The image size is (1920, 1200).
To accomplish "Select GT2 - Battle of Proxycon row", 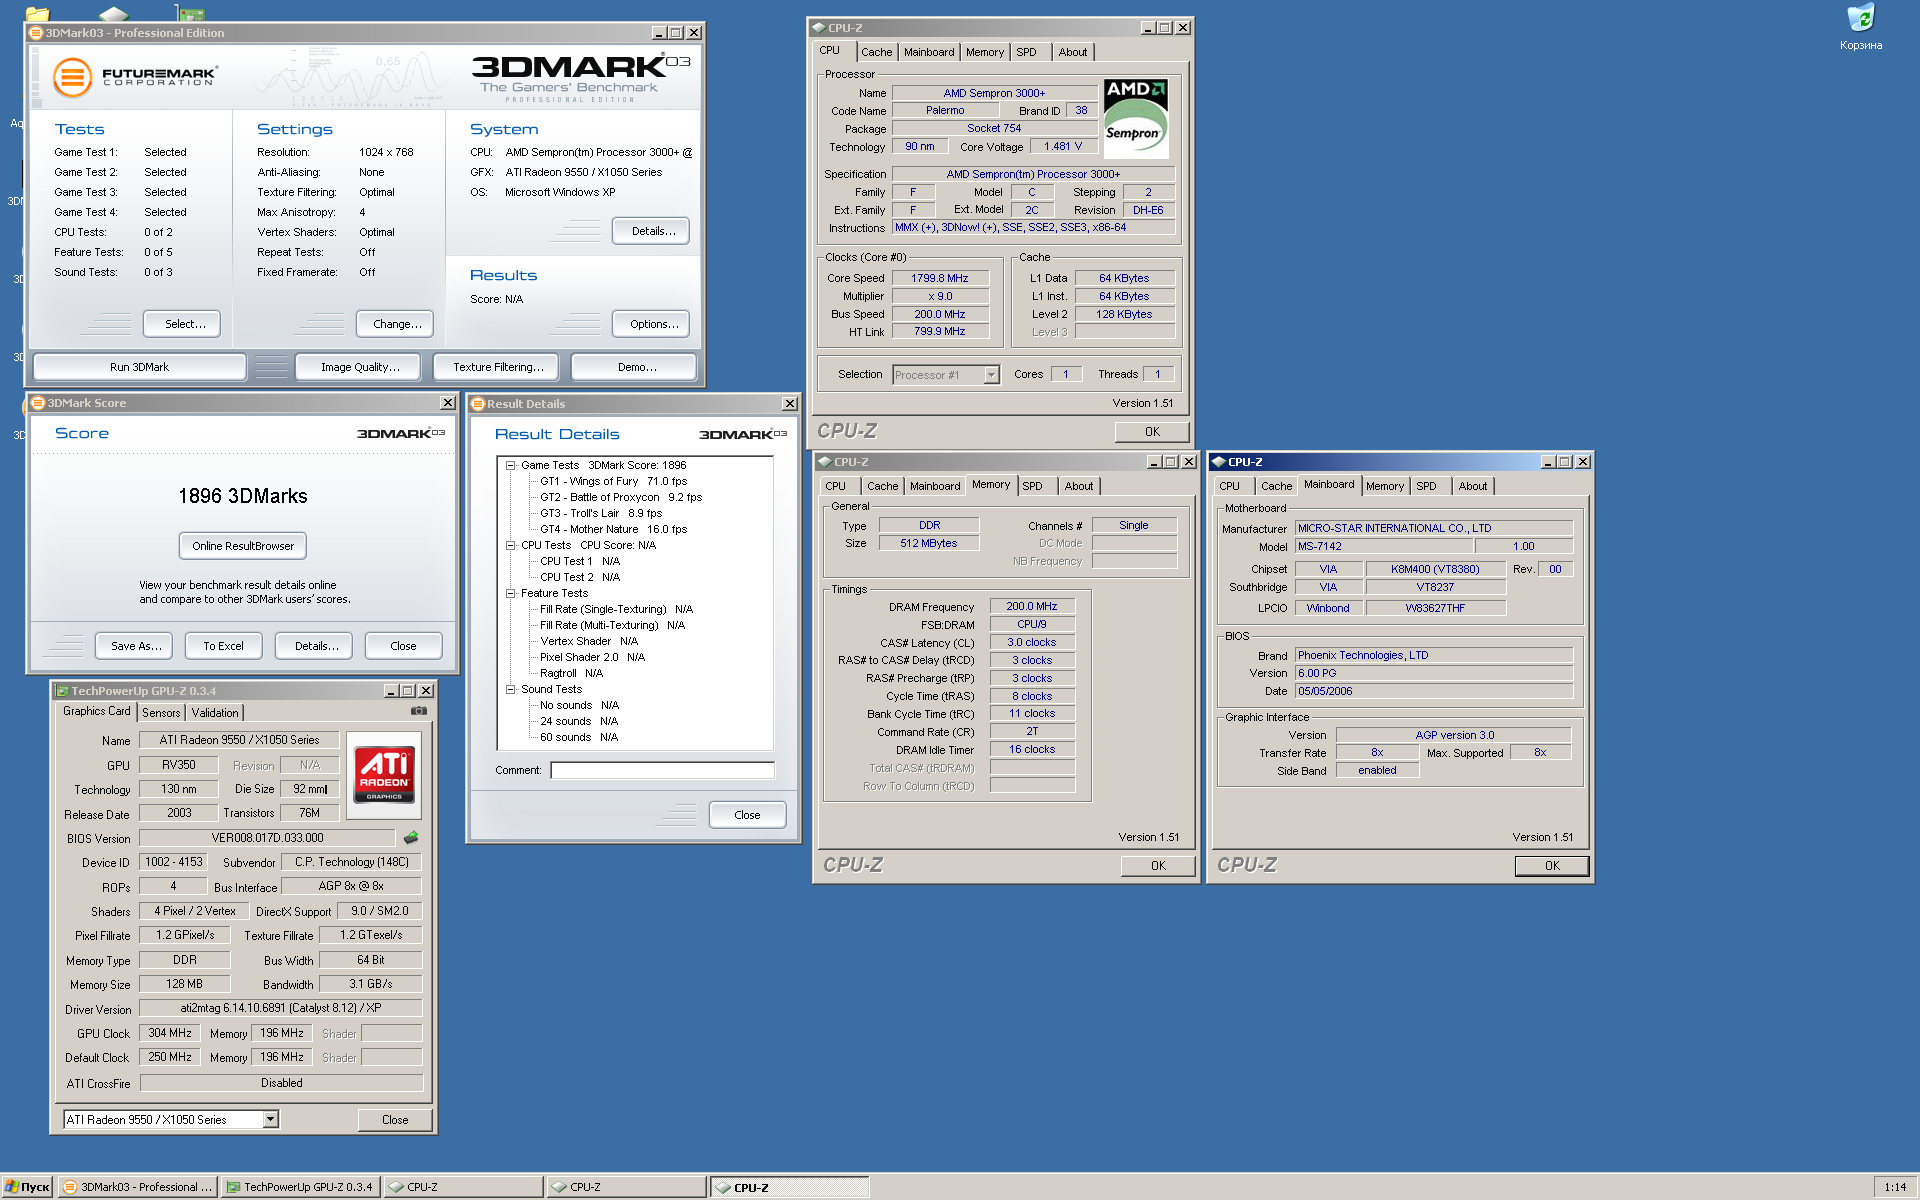I will click(621, 497).
